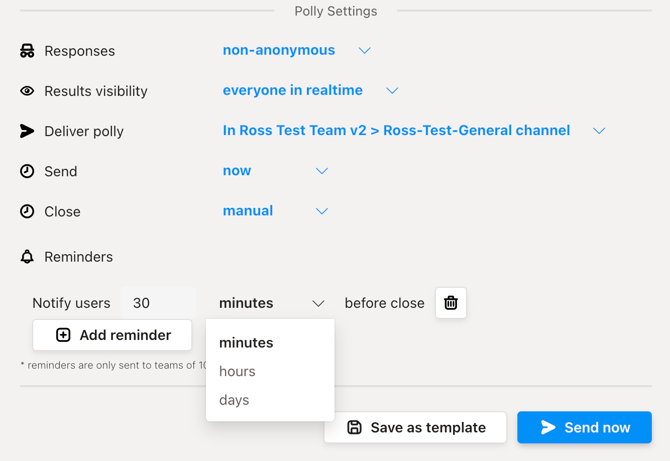
Task: Expand the Send now timing dropdown
Action: pos(275,171)
